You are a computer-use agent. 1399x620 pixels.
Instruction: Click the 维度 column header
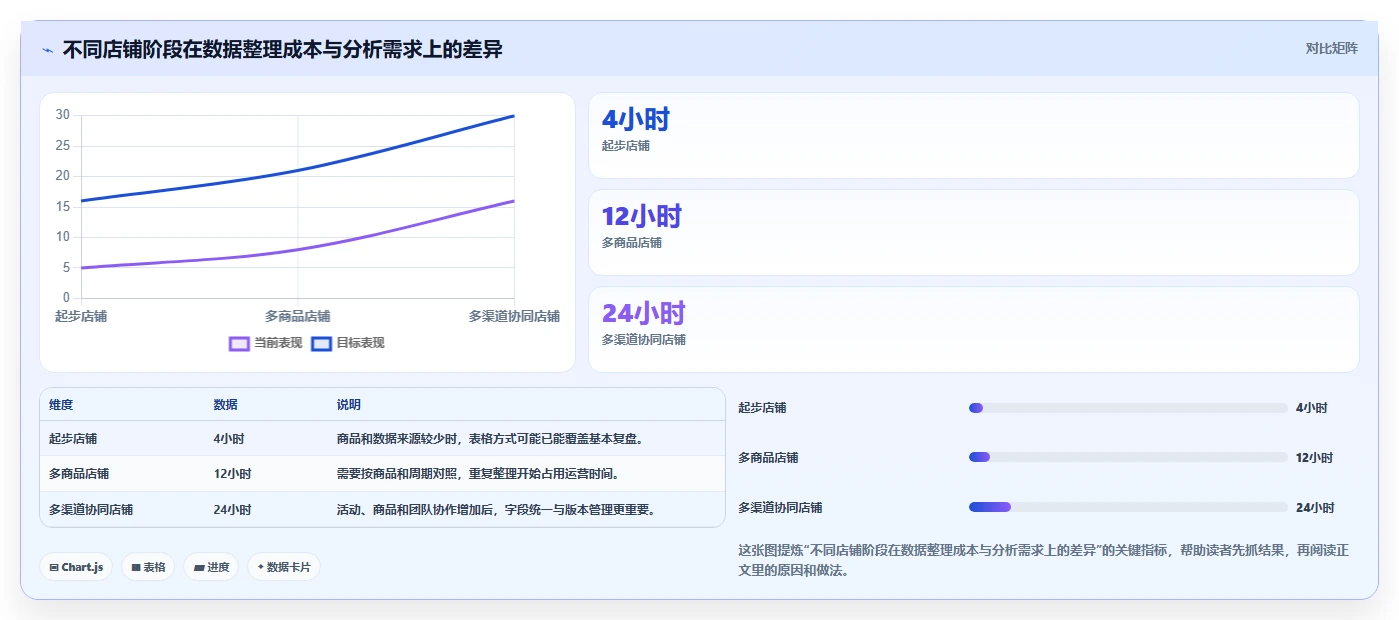click(x=61, y=405)
